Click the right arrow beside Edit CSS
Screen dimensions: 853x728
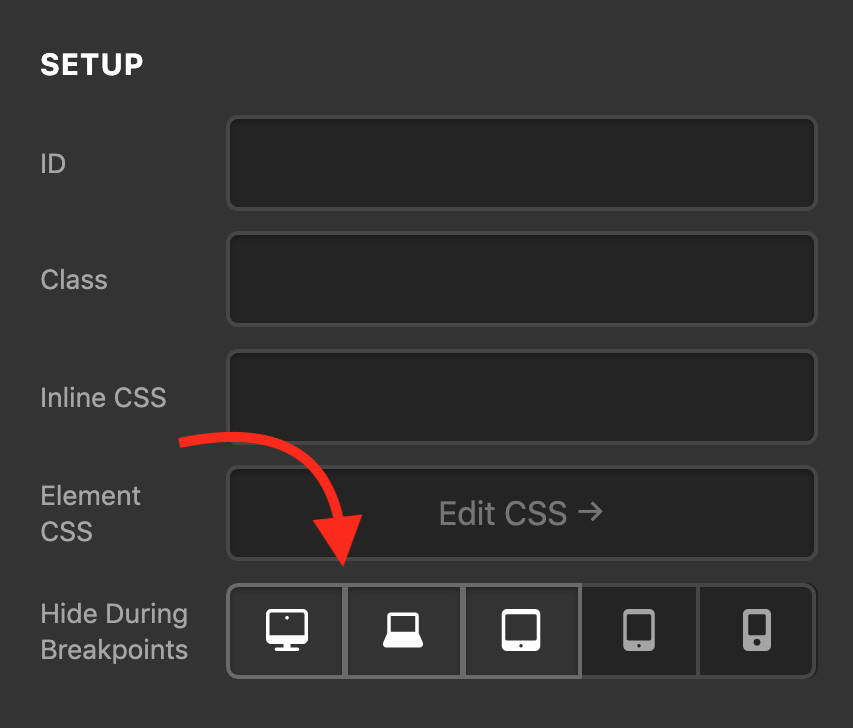(590, 512)
